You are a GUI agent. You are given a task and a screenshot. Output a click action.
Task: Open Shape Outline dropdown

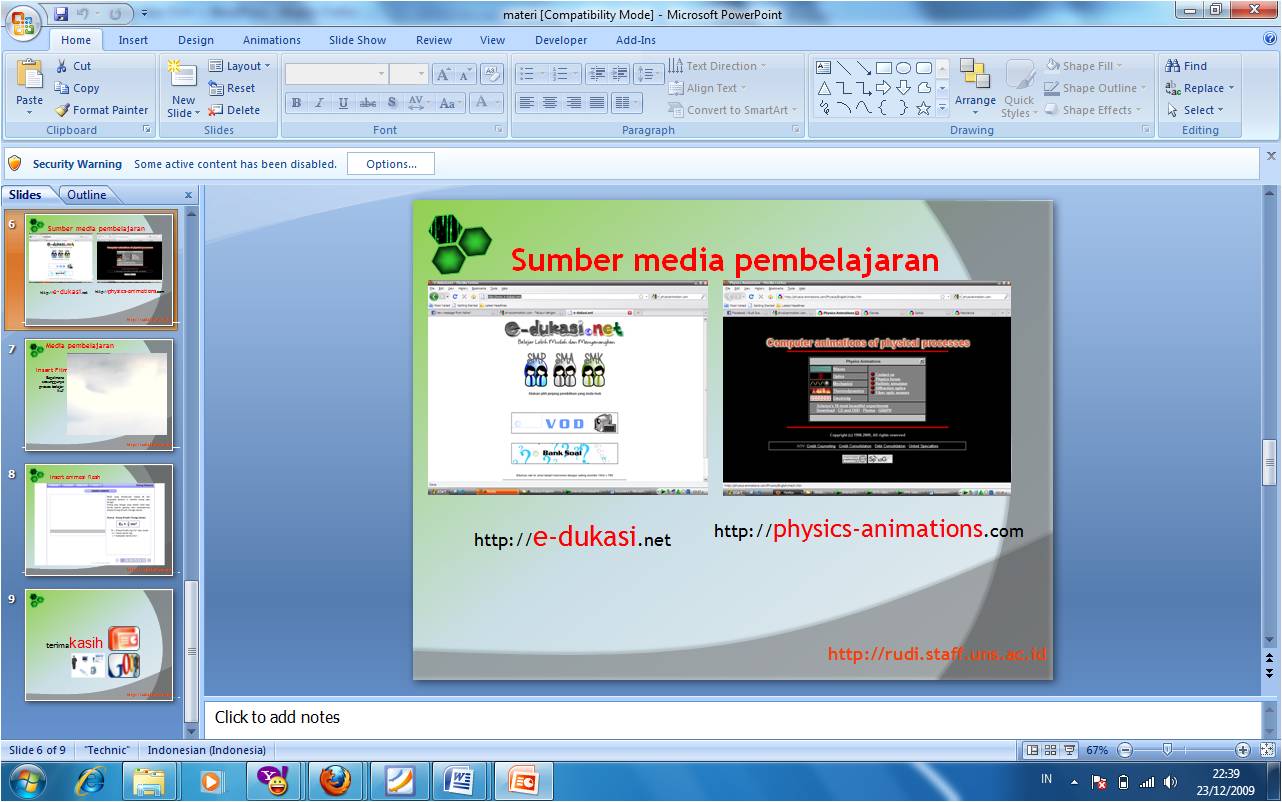pos(1095,88)
